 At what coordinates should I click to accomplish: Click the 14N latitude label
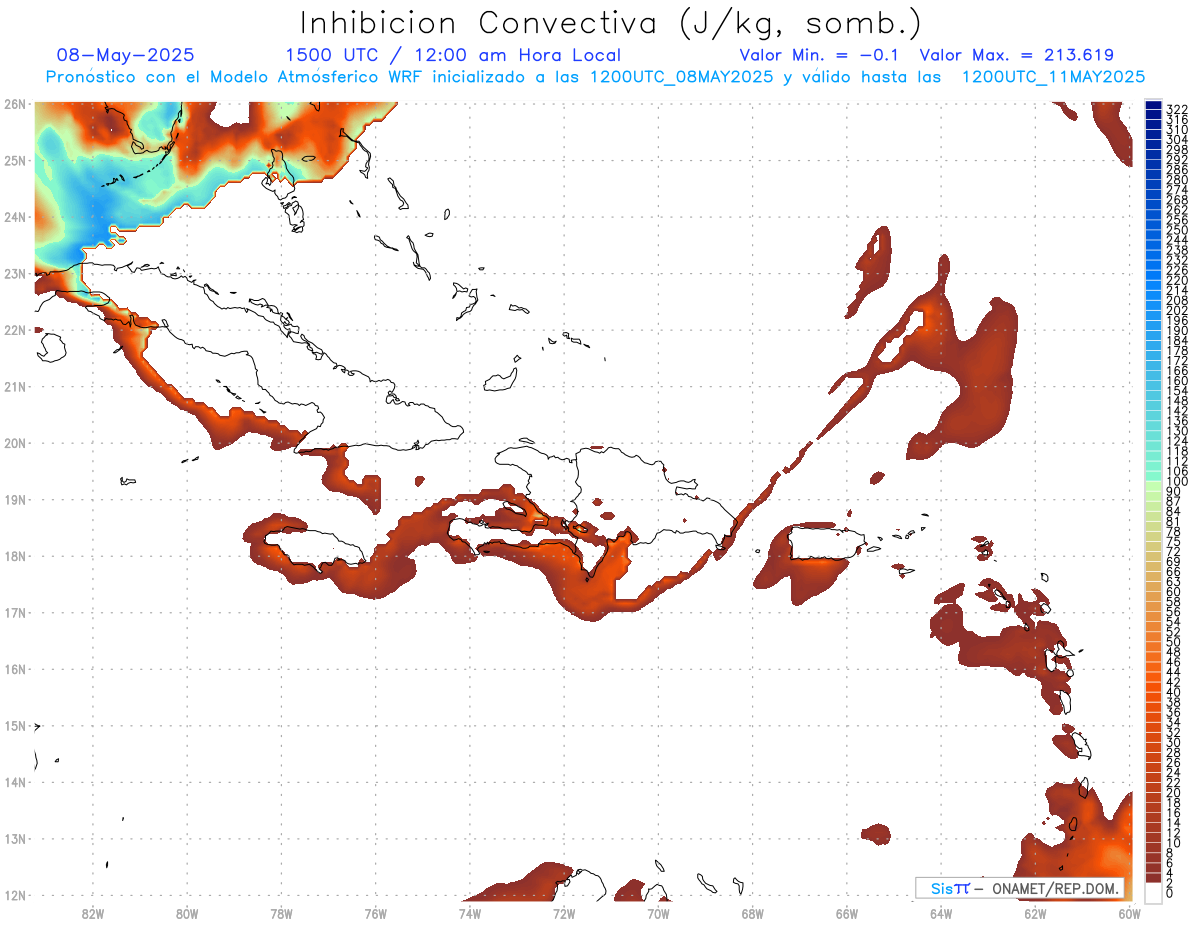coord(14,782)
